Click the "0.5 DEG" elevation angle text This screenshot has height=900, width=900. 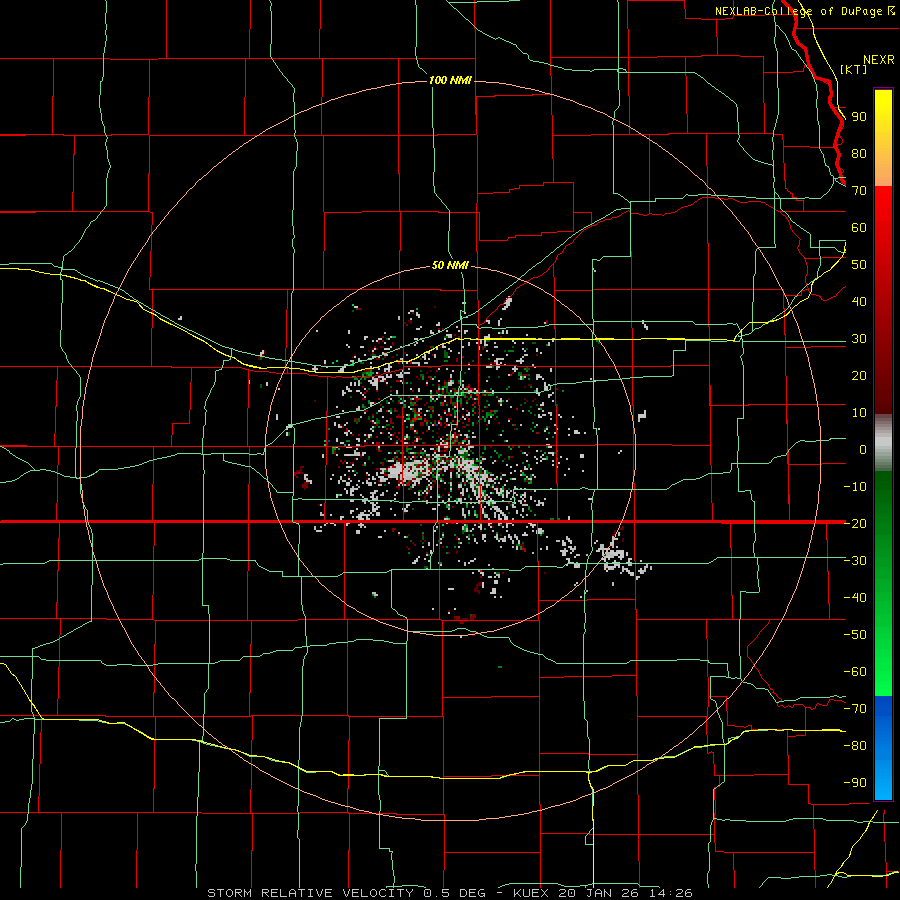(x=455, y=893)
